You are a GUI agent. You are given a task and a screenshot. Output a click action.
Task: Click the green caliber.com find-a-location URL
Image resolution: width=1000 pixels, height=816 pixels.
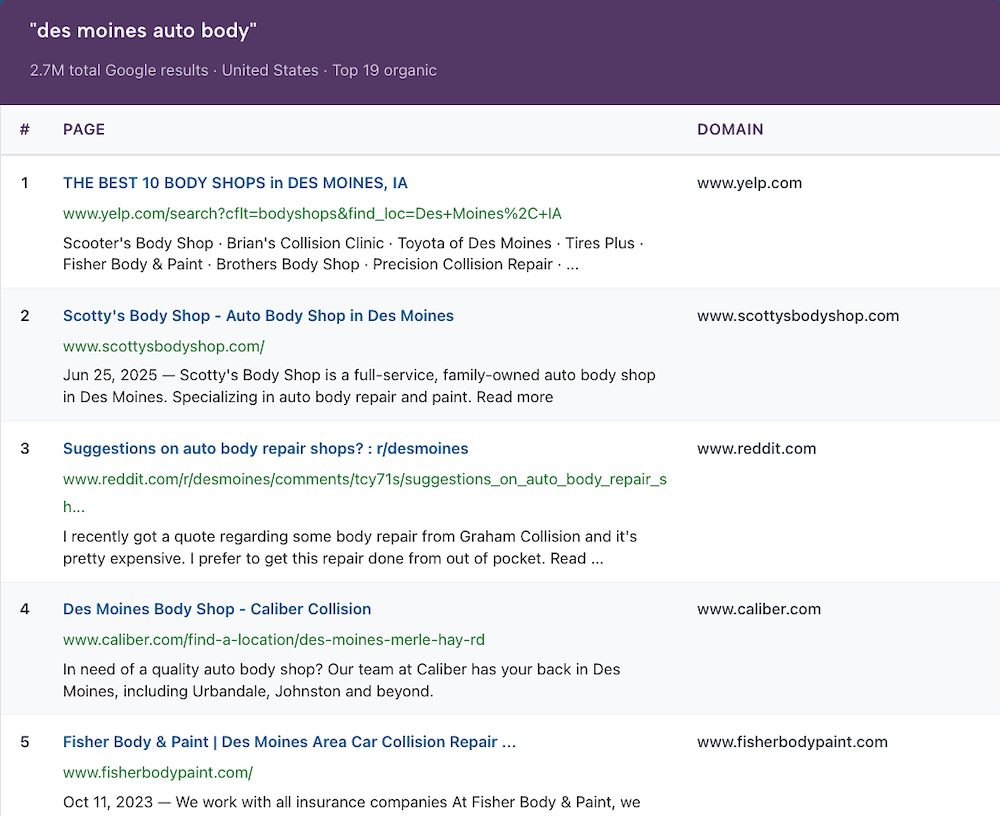274,640
